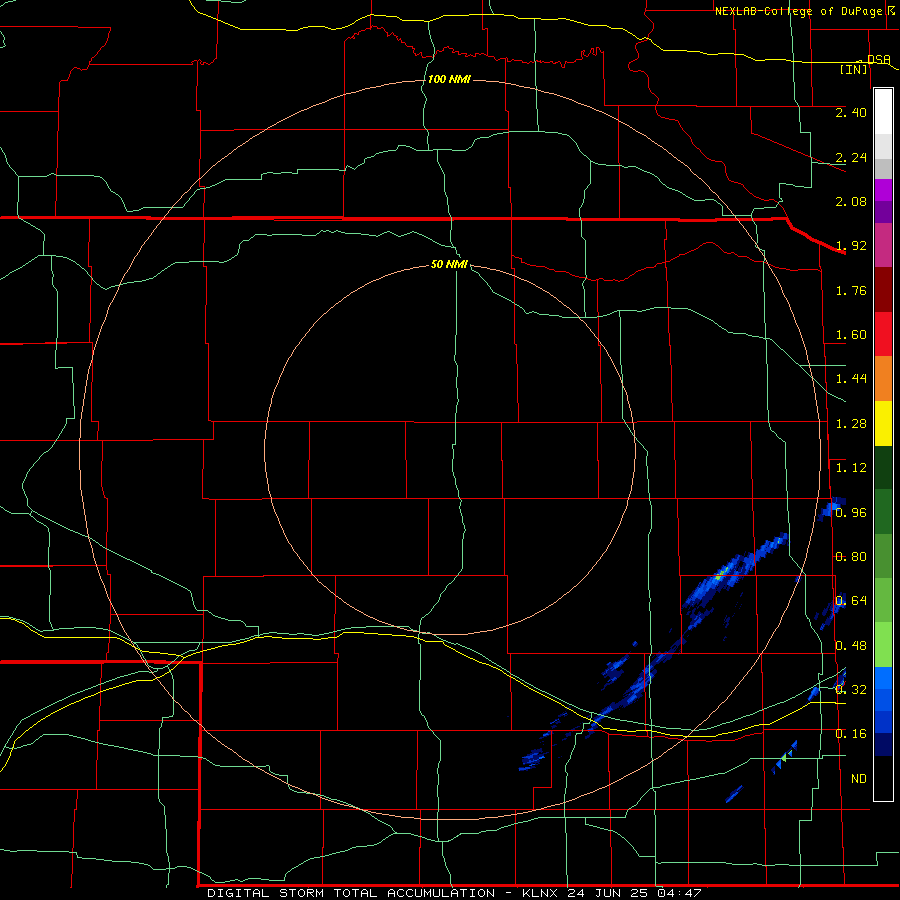
Task: Click the DSA product label
Action: [x=879, y=59]
